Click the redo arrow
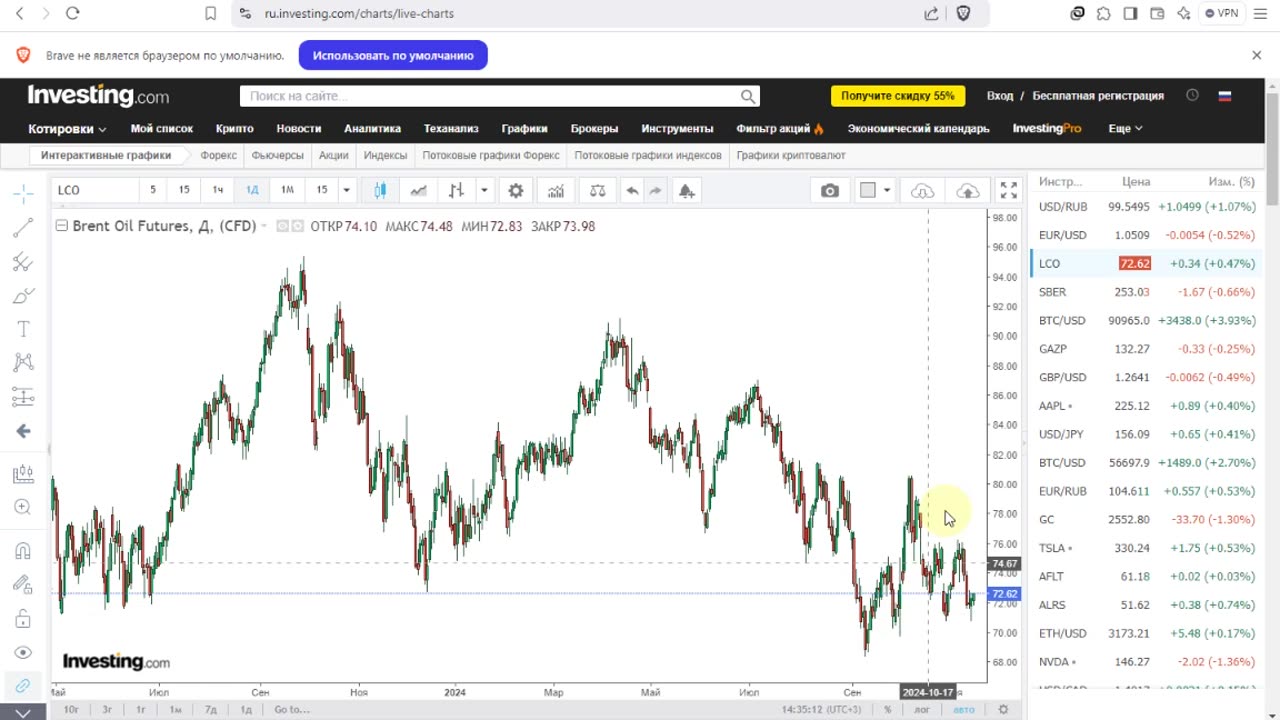Viewport: 1280px width, 720px height. (656, 190)
